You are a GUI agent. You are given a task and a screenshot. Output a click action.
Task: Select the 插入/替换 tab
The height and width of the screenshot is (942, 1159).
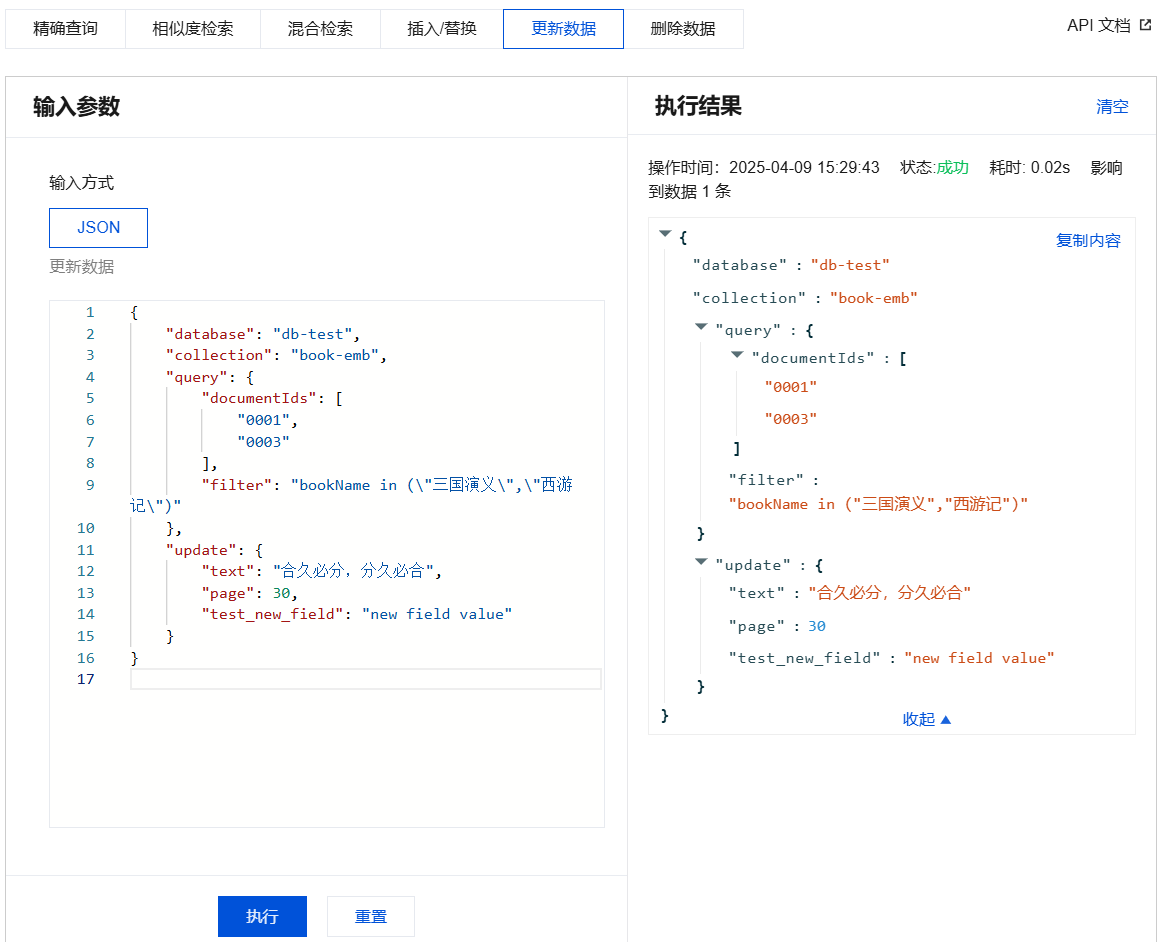(x=441, y=29)
